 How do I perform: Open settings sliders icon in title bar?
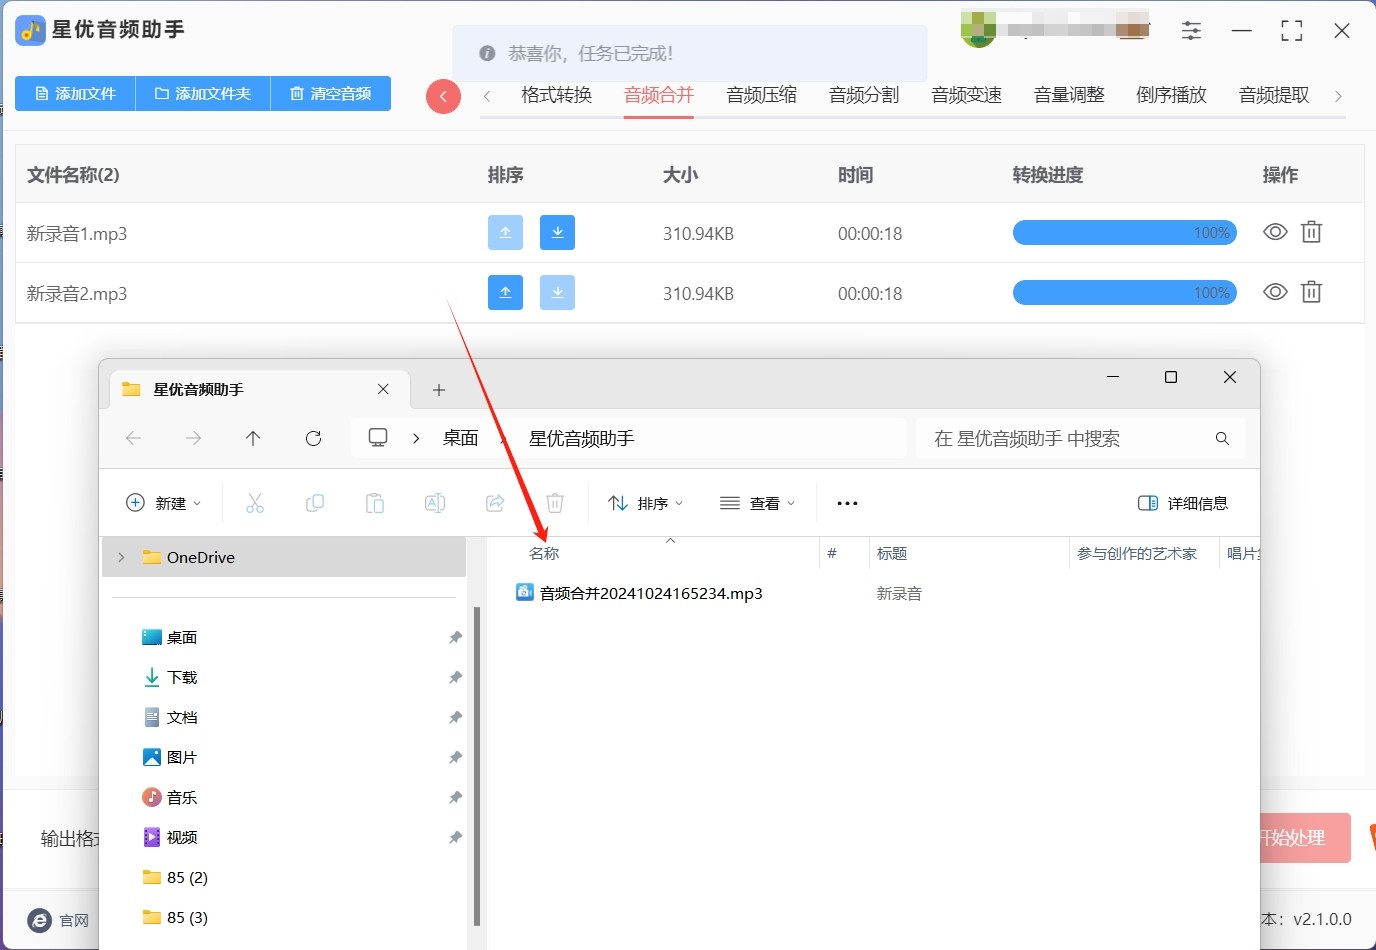click(1191, 31)
